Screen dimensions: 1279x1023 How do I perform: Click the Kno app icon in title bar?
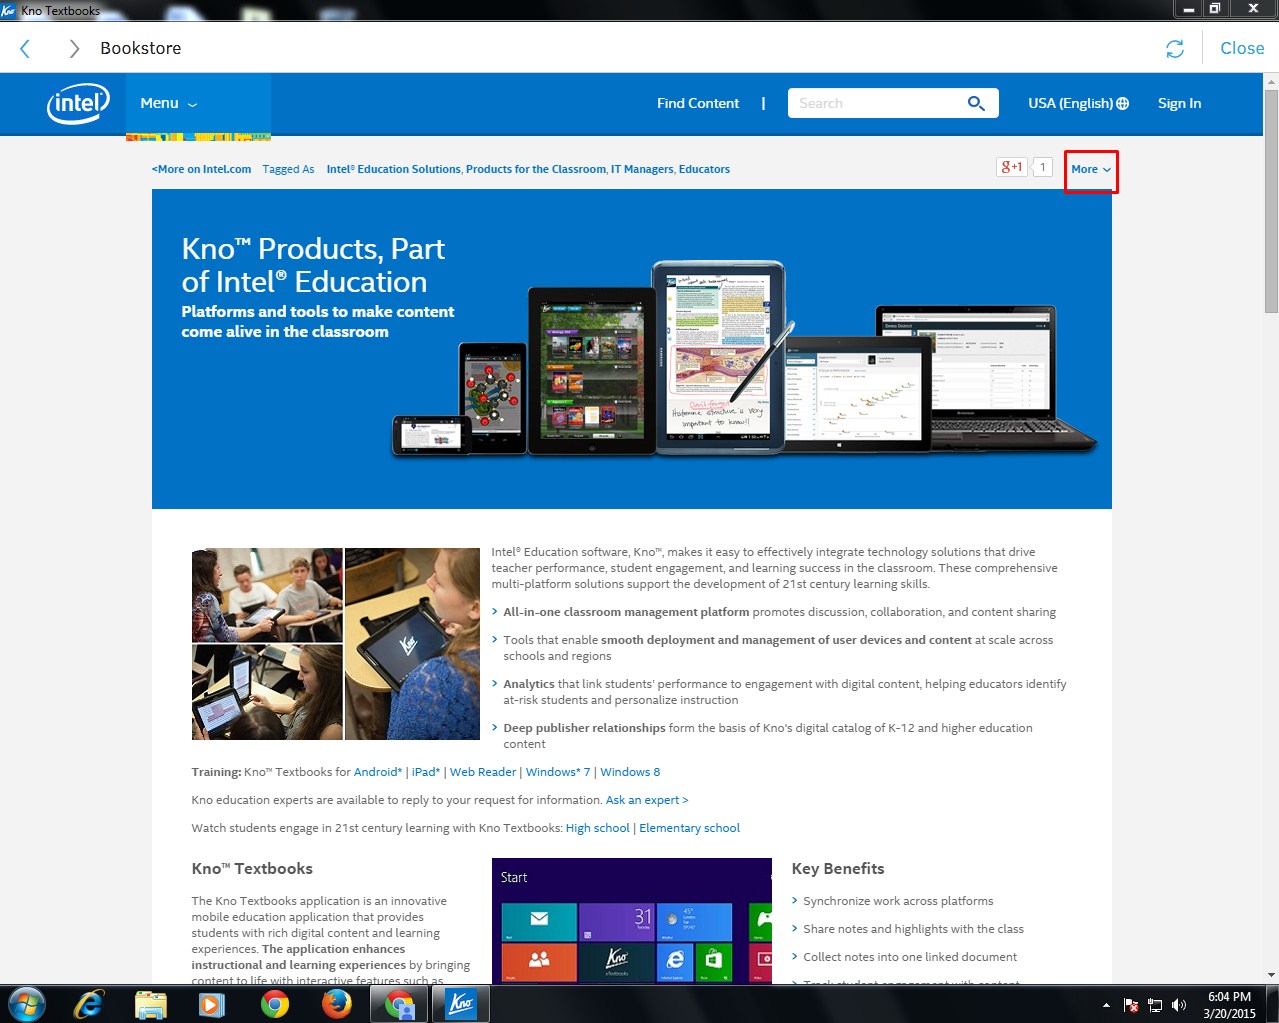pyautogui.click(x=9, y=9)
